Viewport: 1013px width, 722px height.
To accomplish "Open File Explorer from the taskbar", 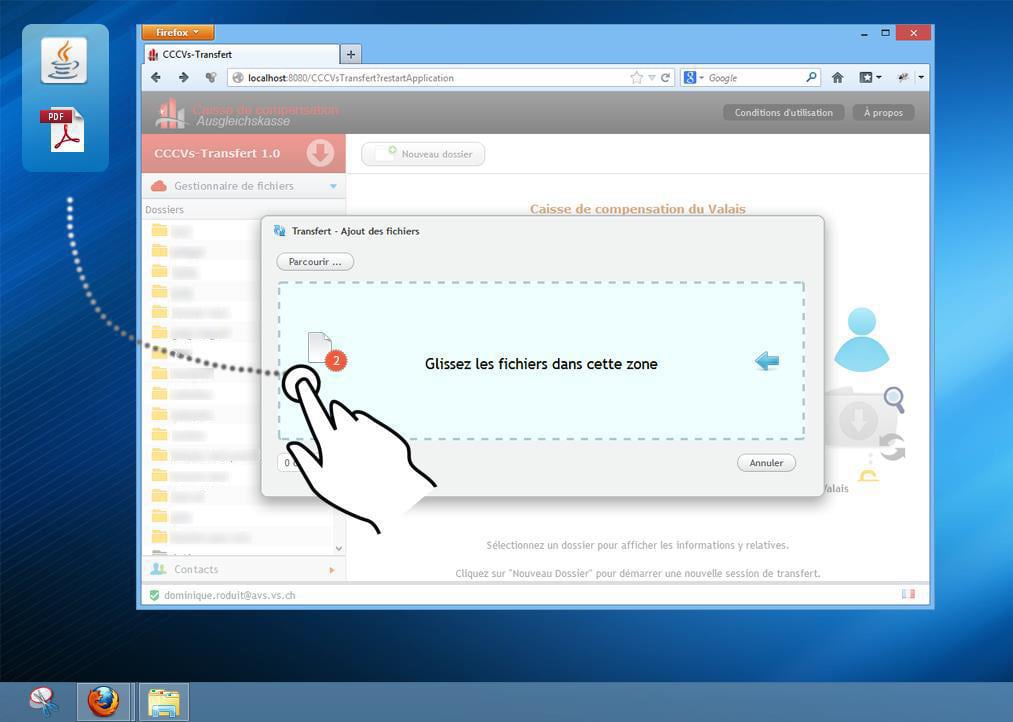I will (x=164, y=701).
